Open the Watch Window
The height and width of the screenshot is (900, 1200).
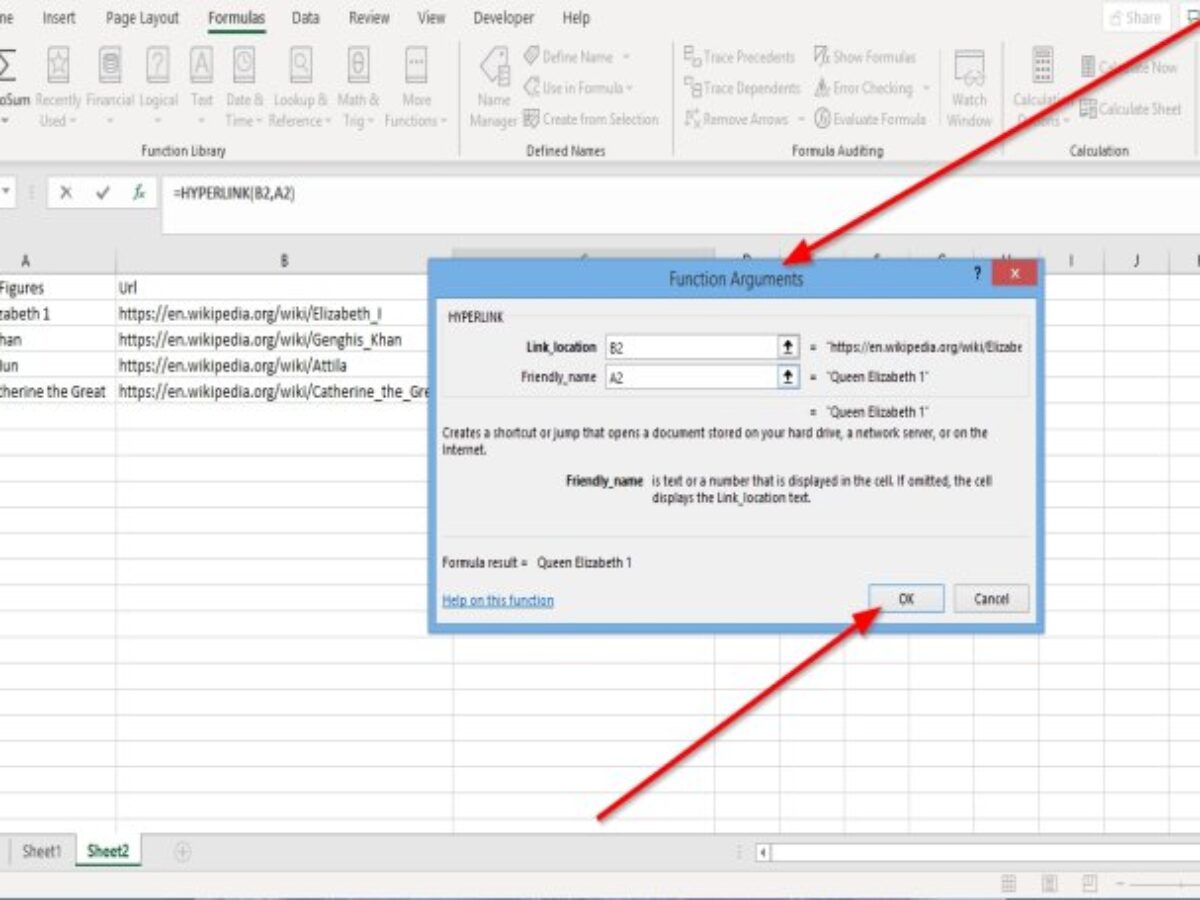pos(968,88)
